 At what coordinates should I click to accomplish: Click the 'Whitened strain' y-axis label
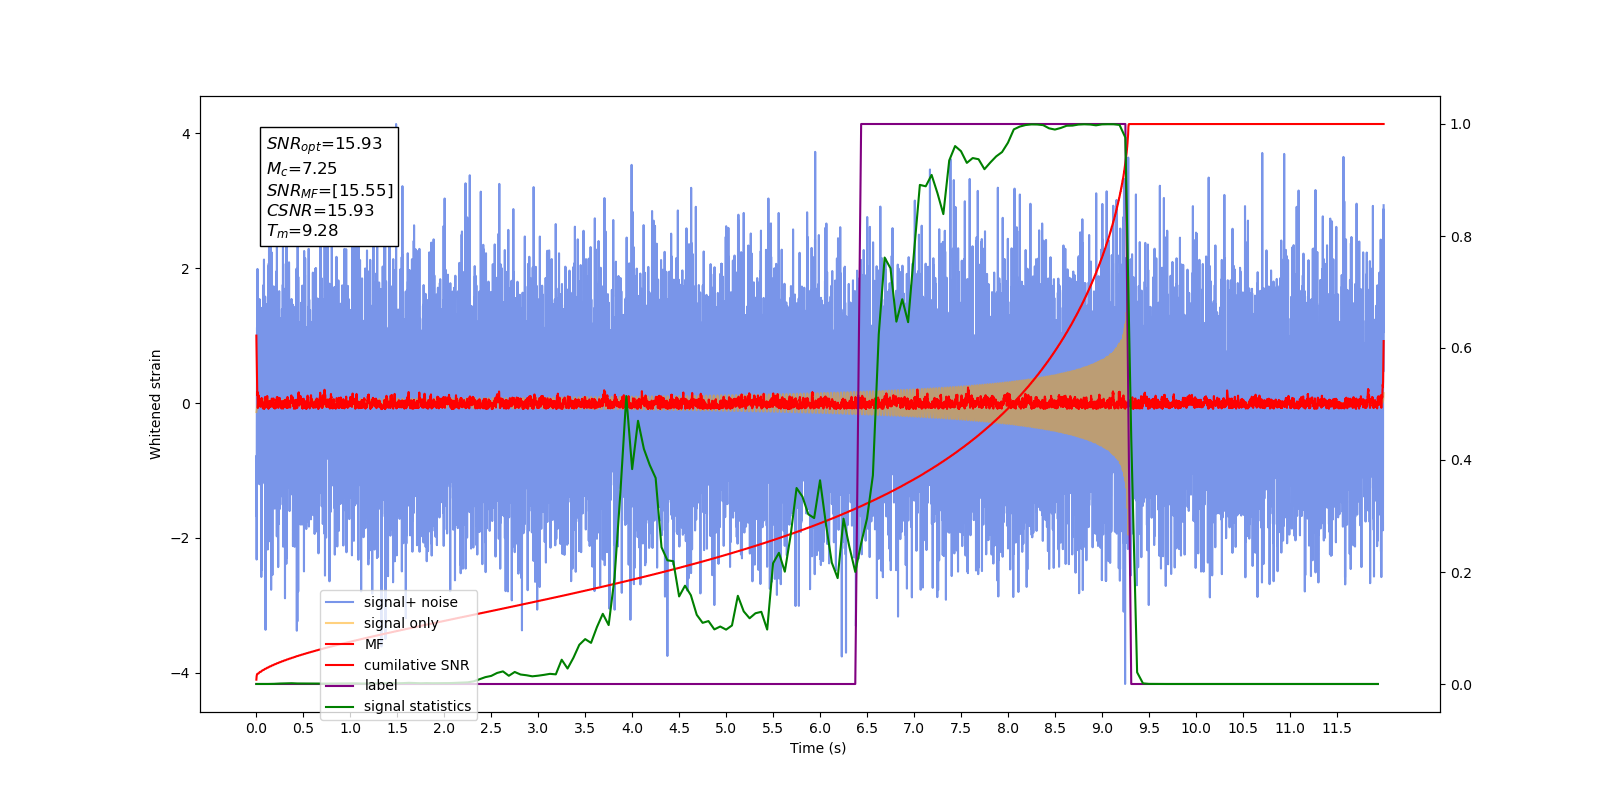(x=155, y=404)
